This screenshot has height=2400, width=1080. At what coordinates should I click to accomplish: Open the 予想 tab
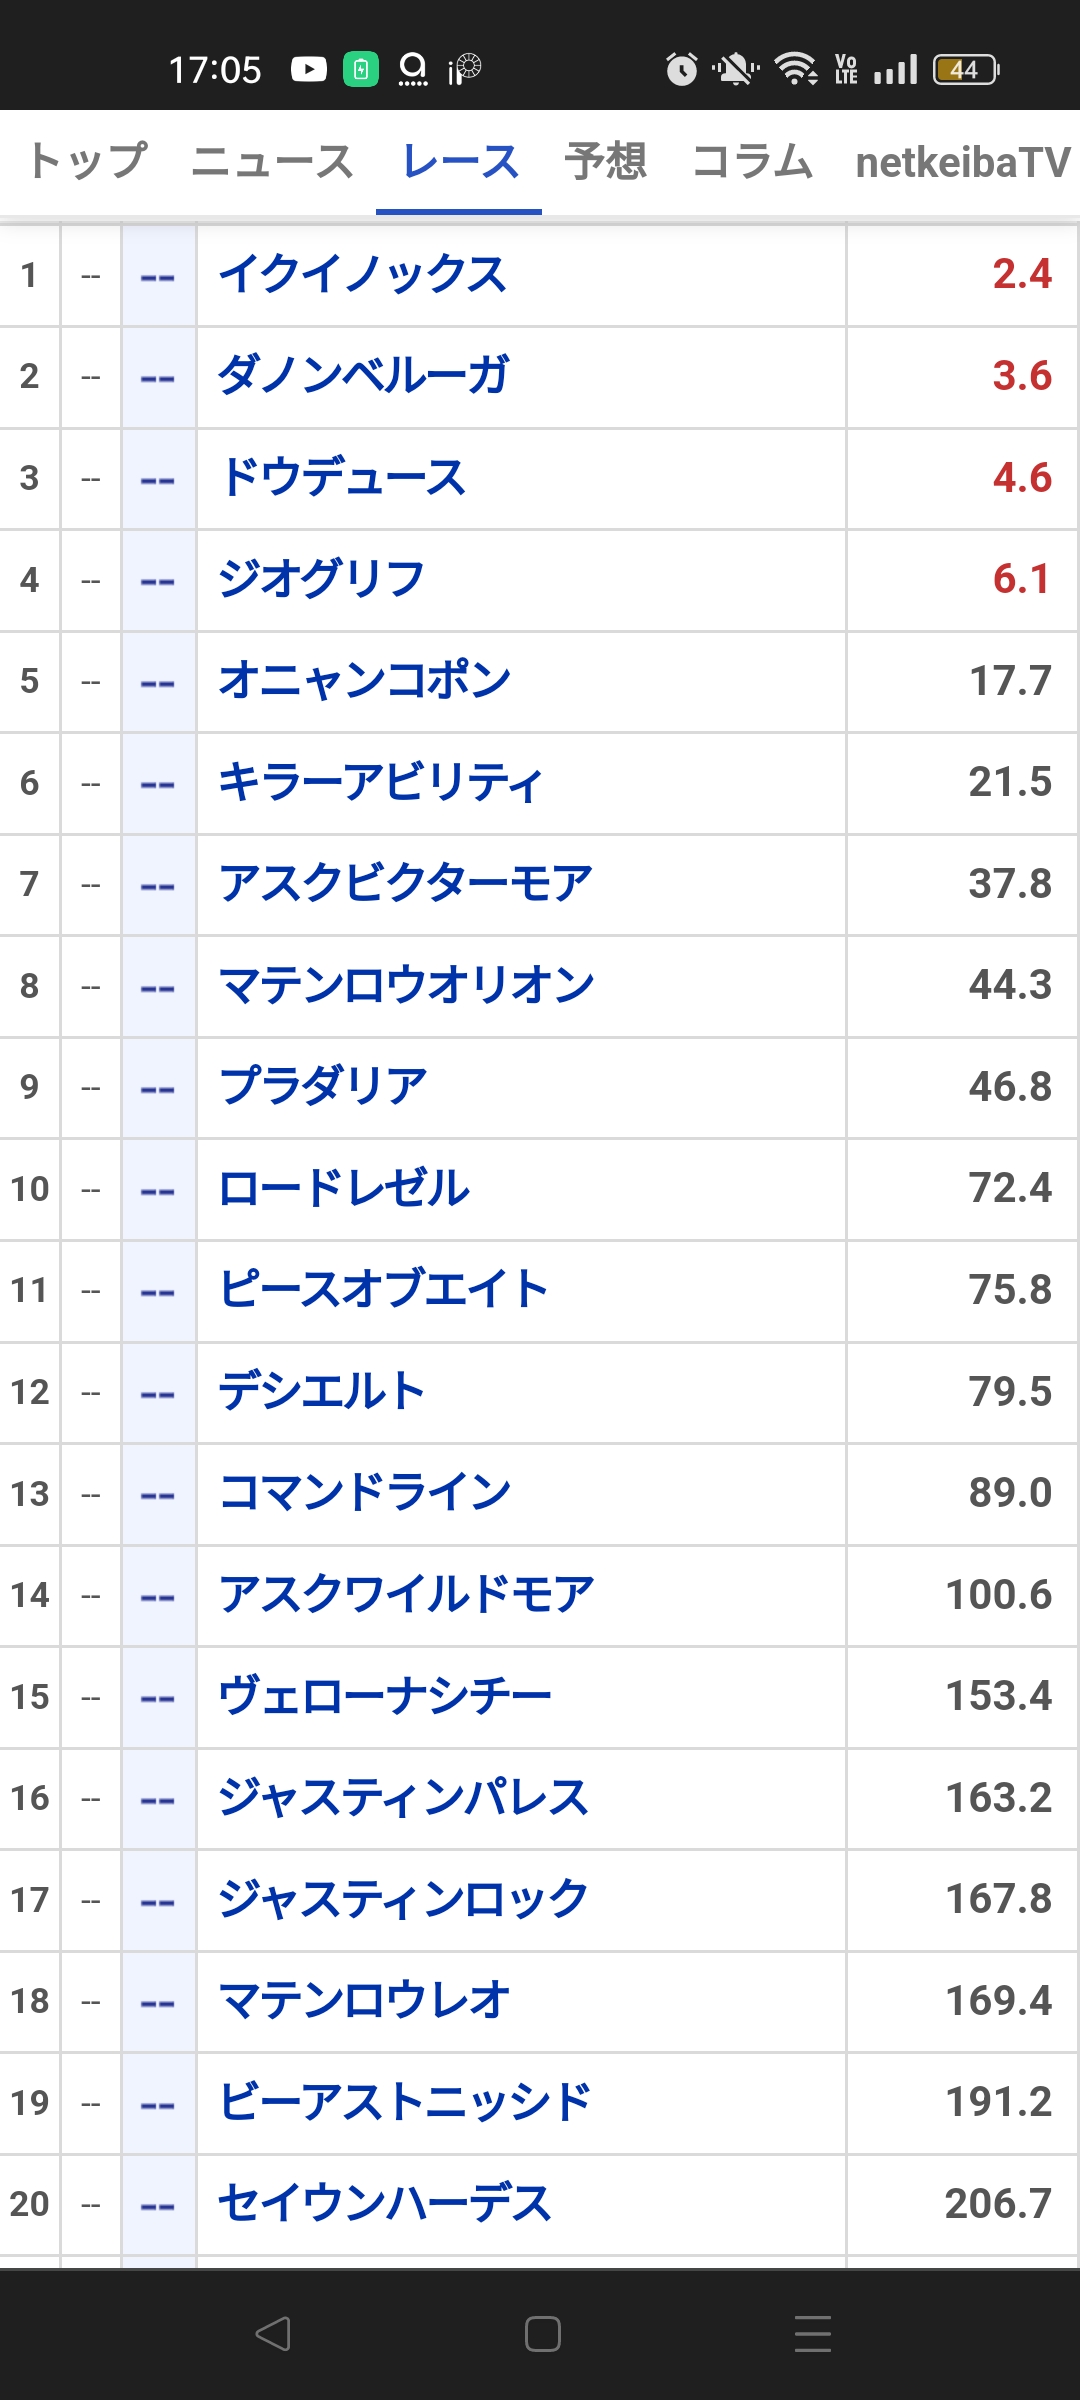606,161
